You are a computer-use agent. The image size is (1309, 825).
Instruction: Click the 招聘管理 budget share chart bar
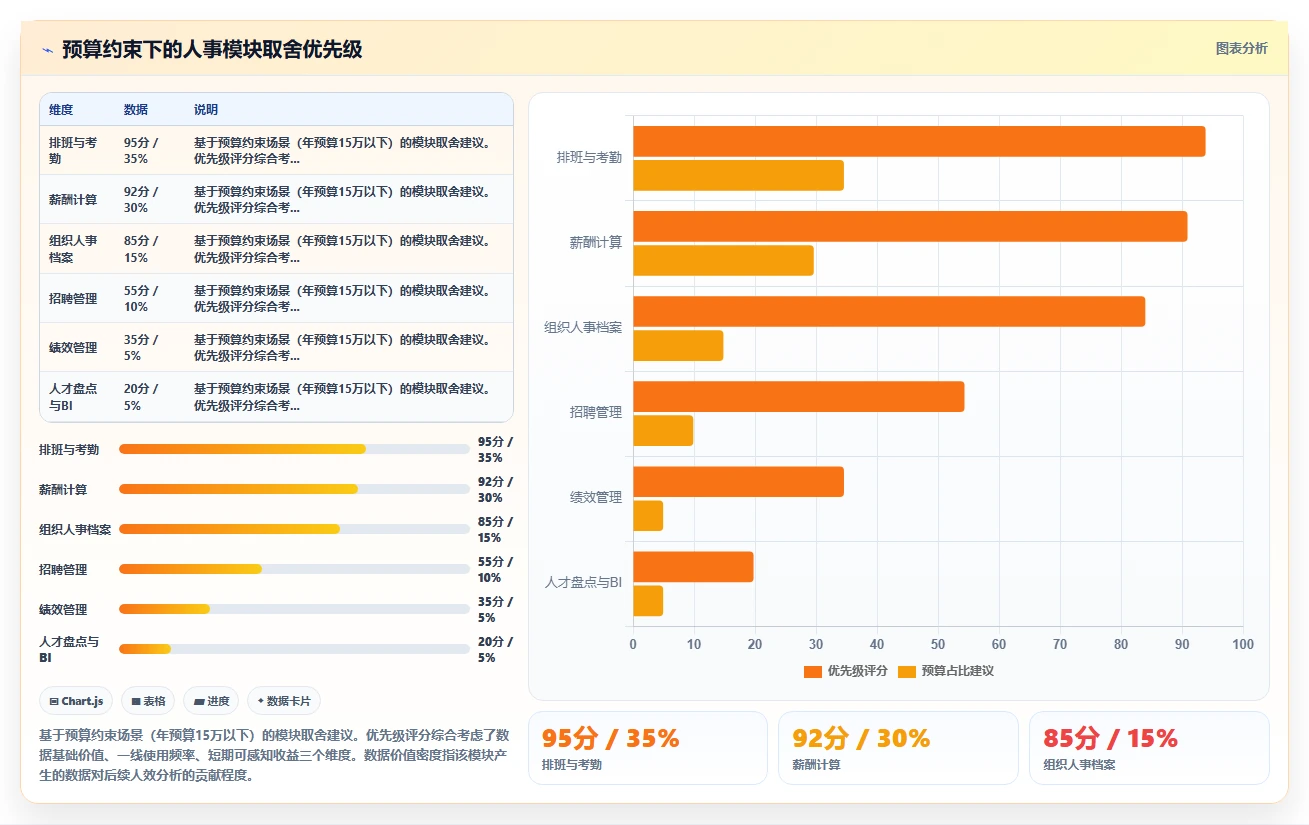(x=663, y=430)
